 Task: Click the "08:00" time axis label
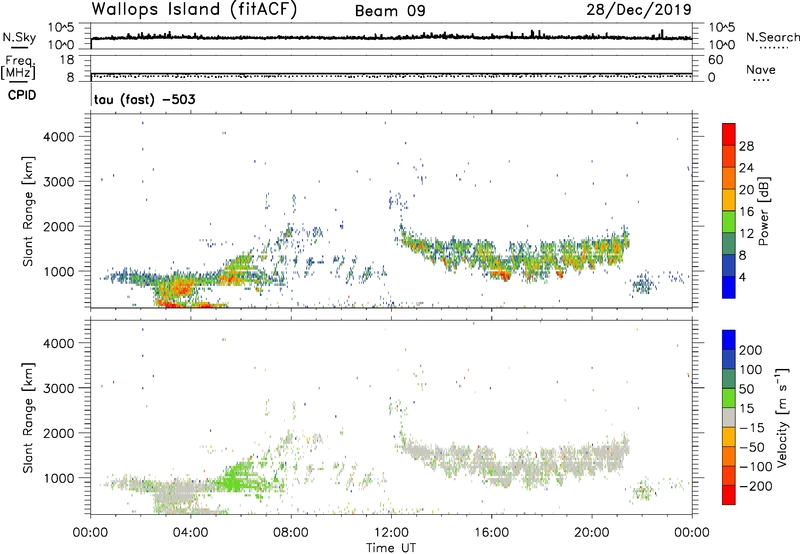pos(291,533)
